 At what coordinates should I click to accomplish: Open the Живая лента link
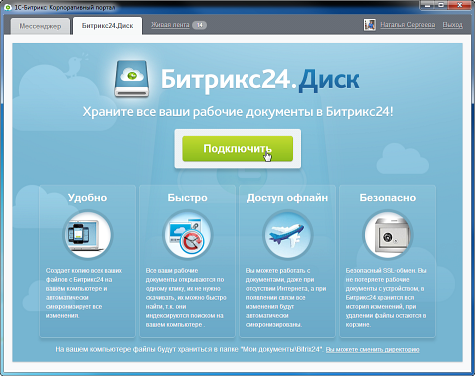point(170,25)
